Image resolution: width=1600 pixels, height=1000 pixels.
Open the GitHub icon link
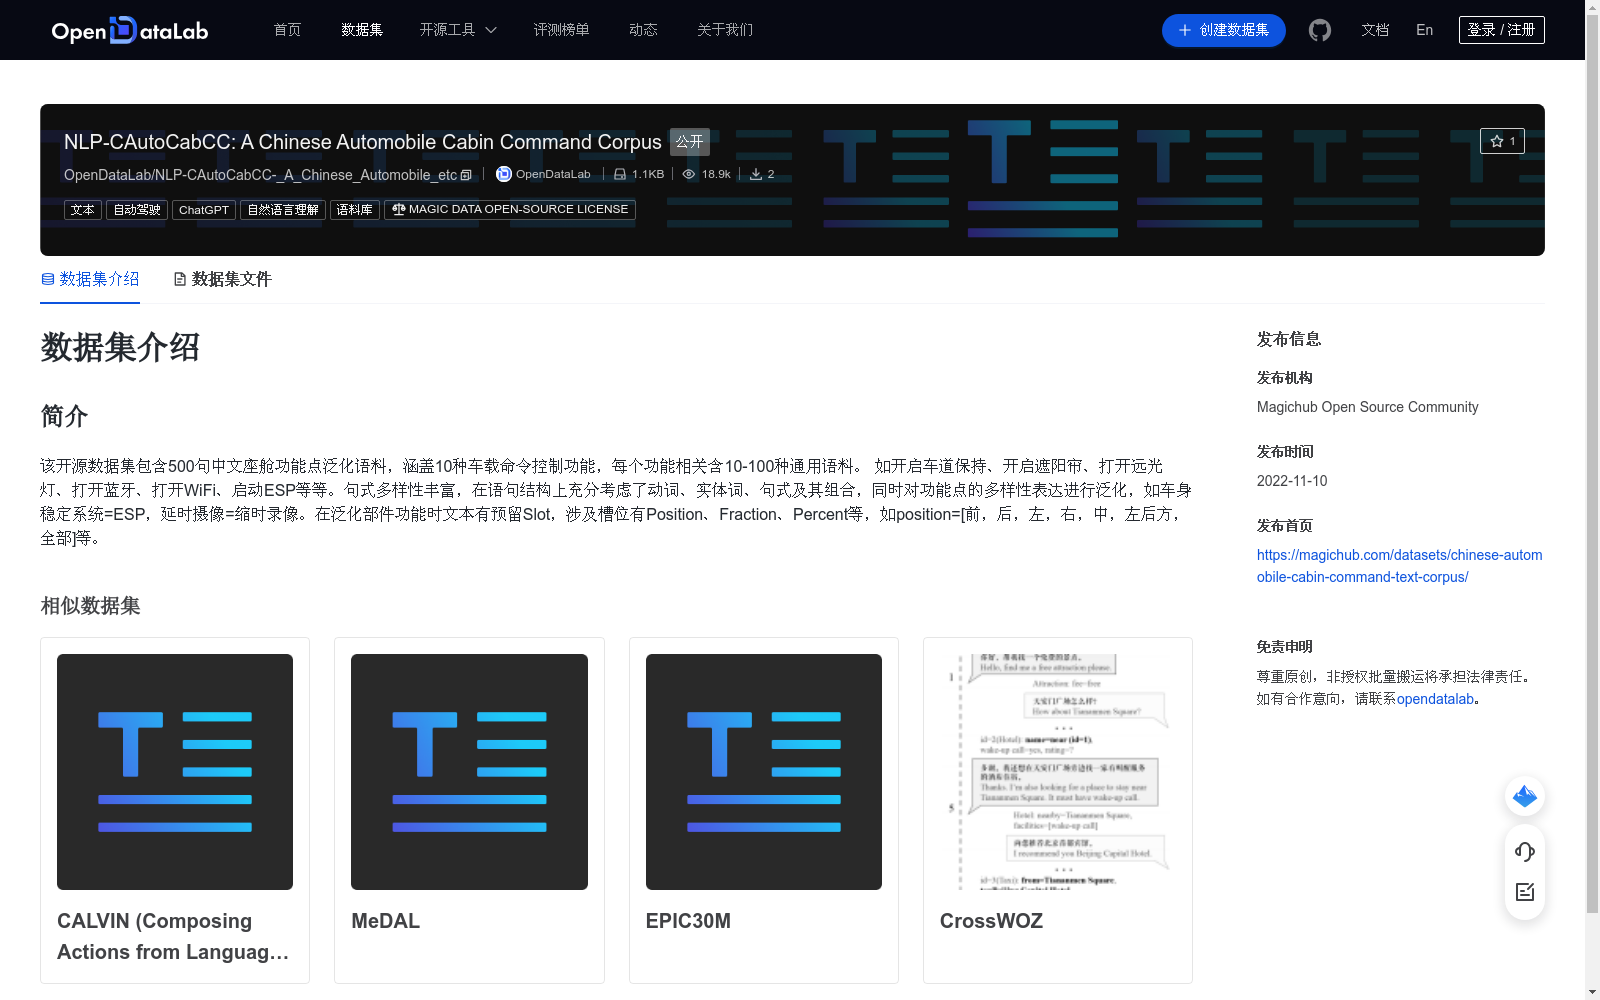pyautogui.click(x=1320, y=30)
